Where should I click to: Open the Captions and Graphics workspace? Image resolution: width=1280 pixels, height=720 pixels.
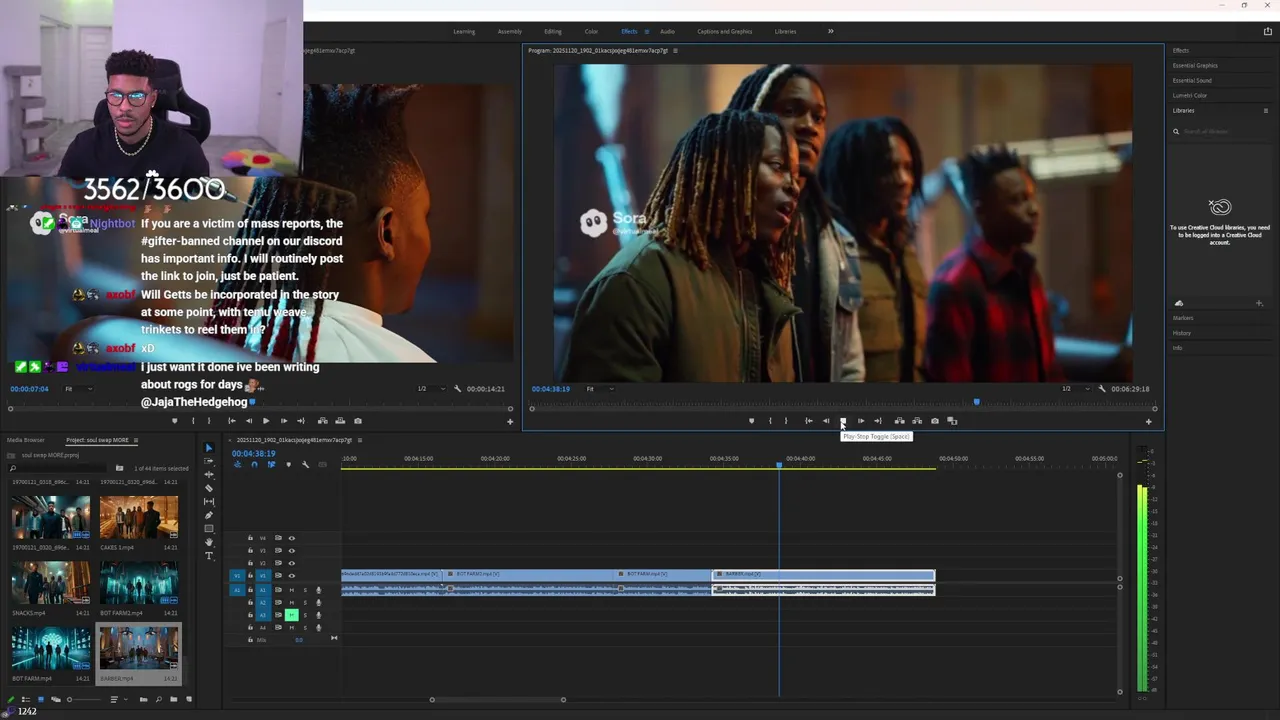725,31
